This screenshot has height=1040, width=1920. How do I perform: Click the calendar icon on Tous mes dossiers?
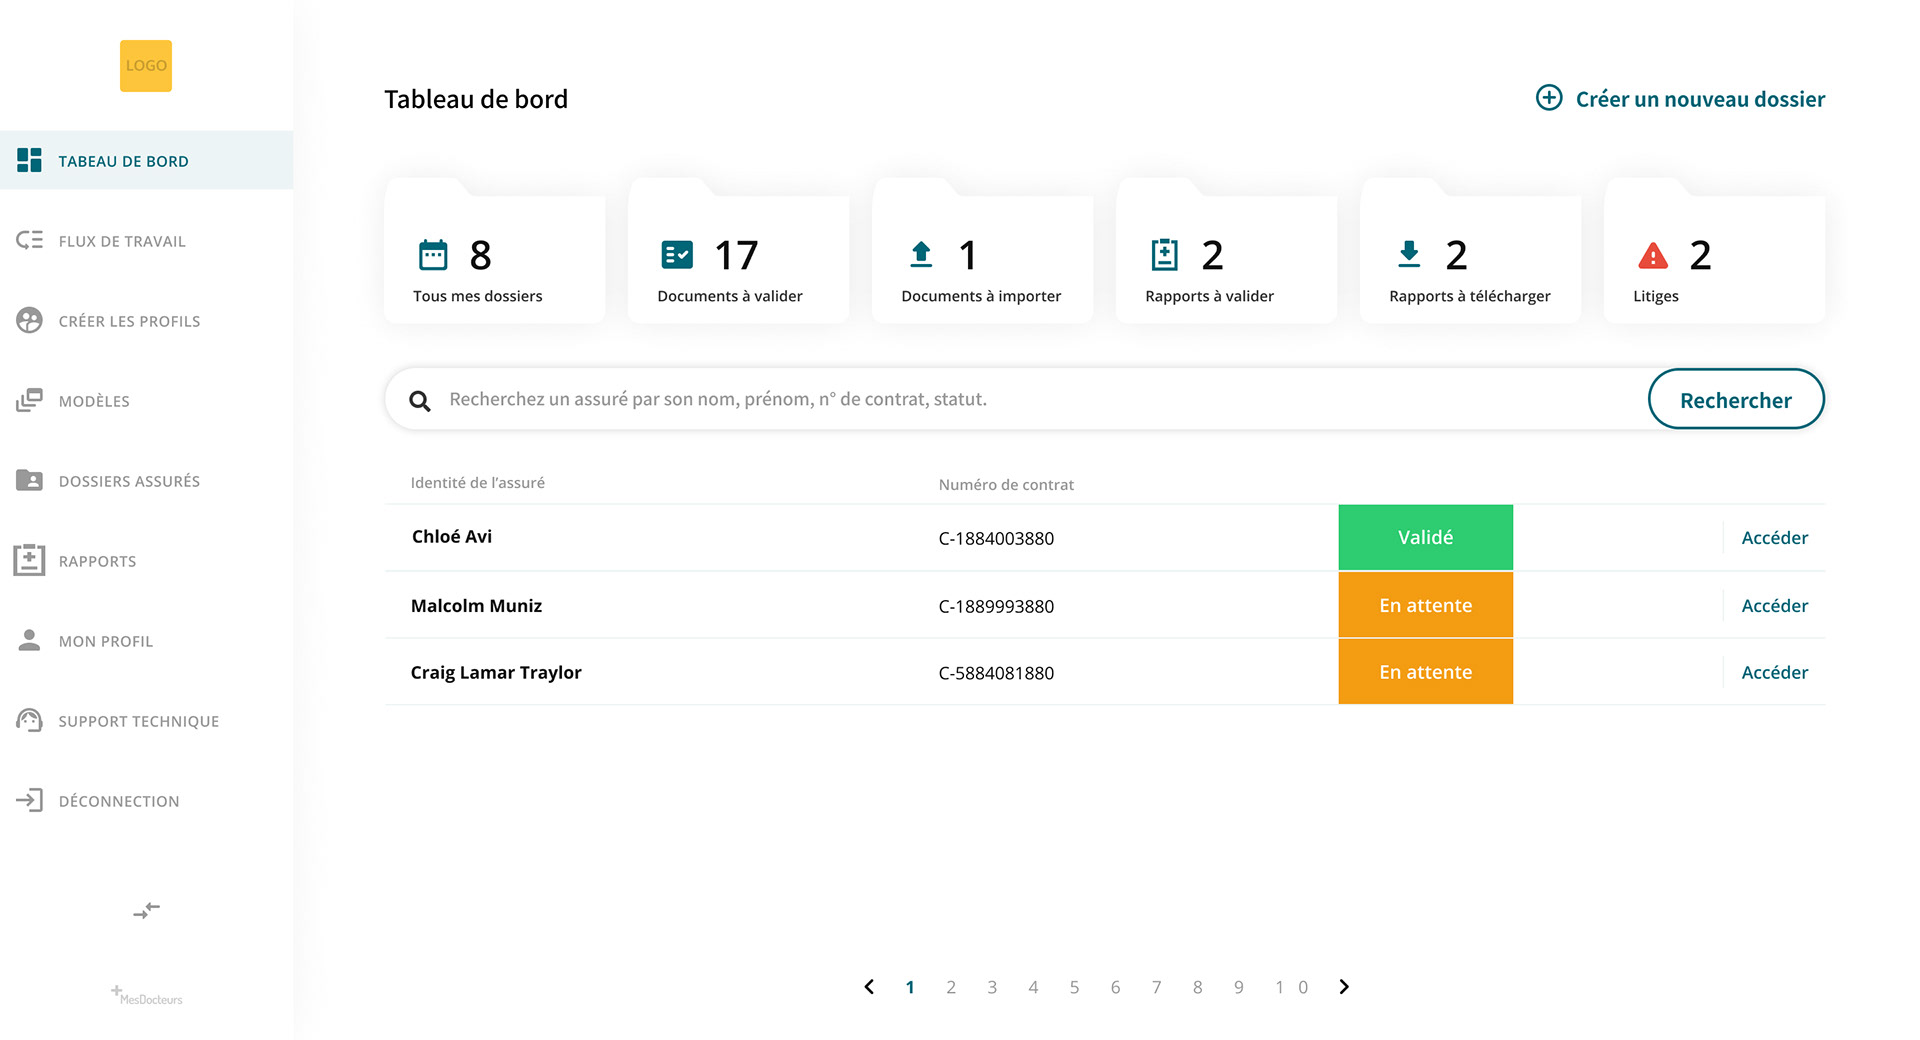[433, 255]
